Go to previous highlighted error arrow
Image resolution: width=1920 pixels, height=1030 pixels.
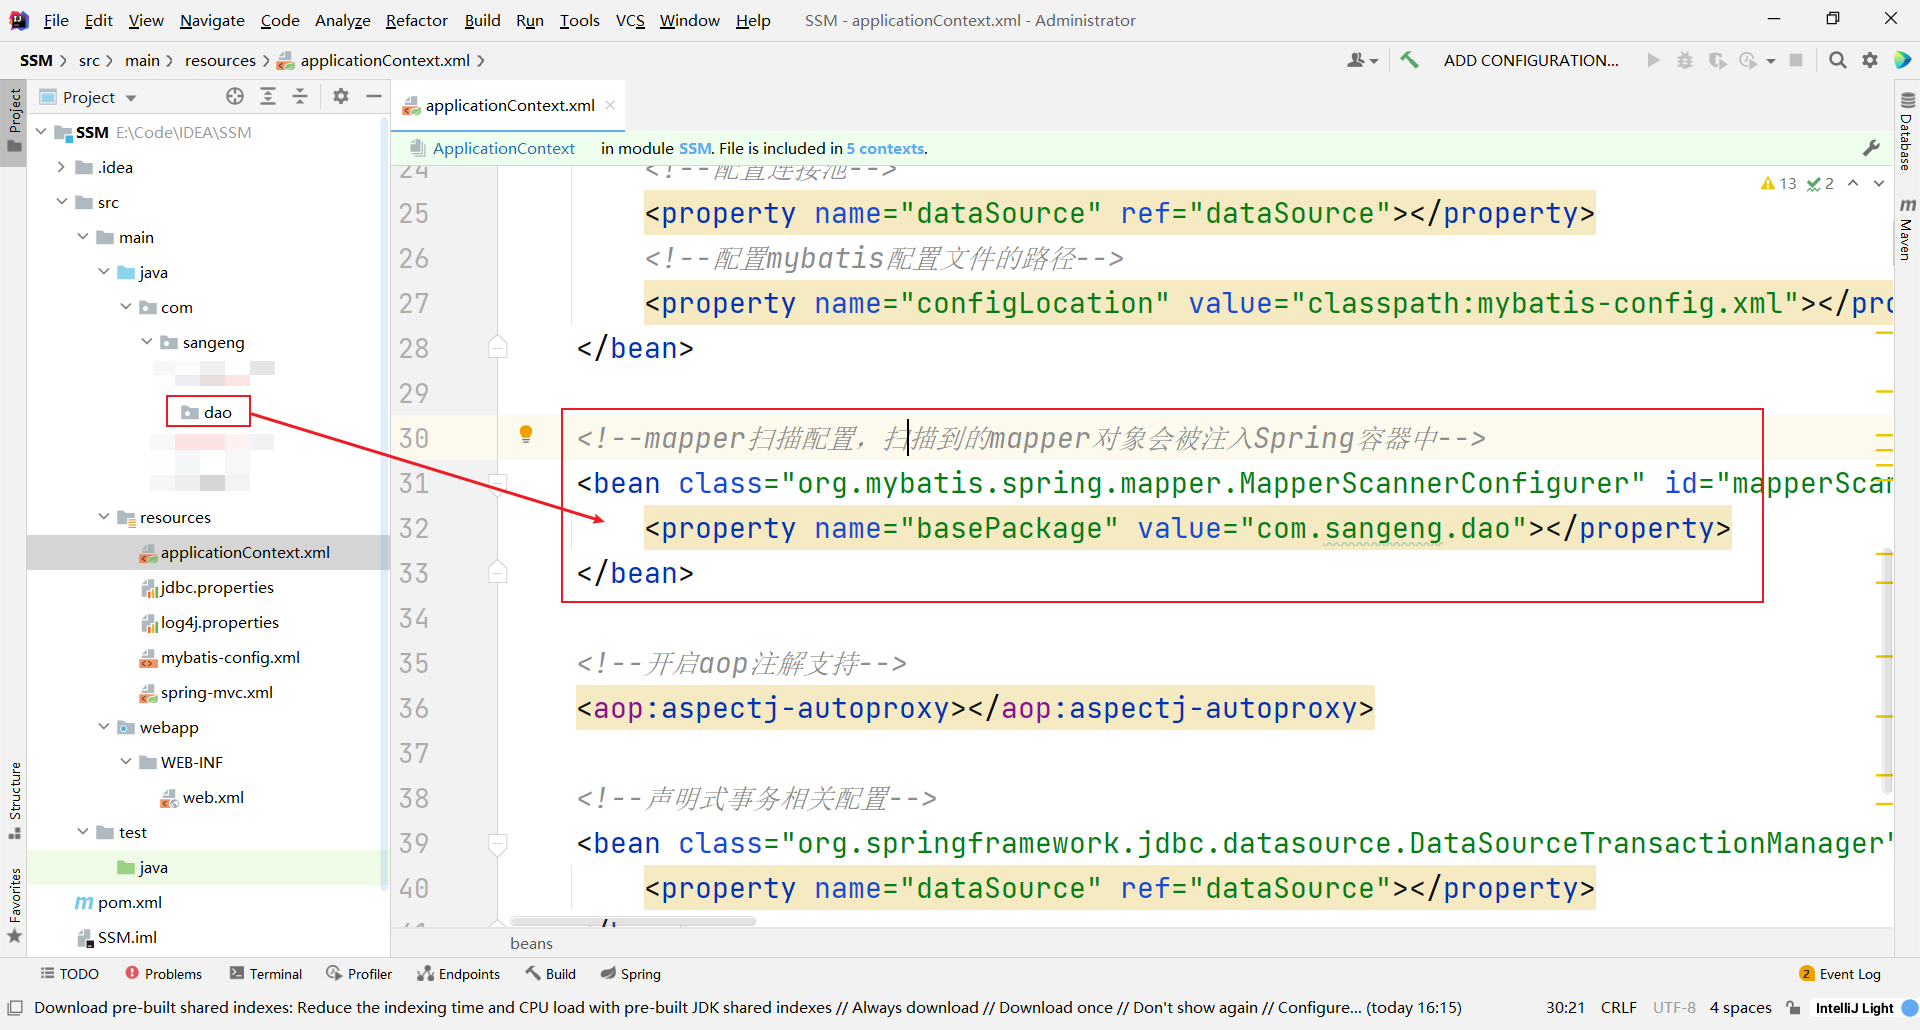(1853, 183)
